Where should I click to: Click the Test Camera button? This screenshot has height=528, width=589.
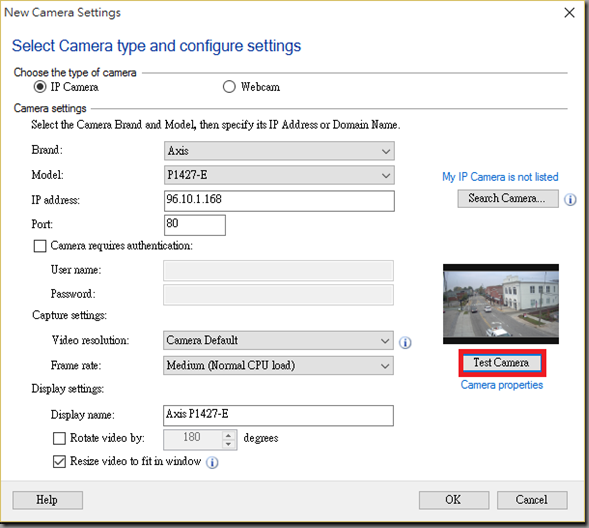[x=502, y=363]
